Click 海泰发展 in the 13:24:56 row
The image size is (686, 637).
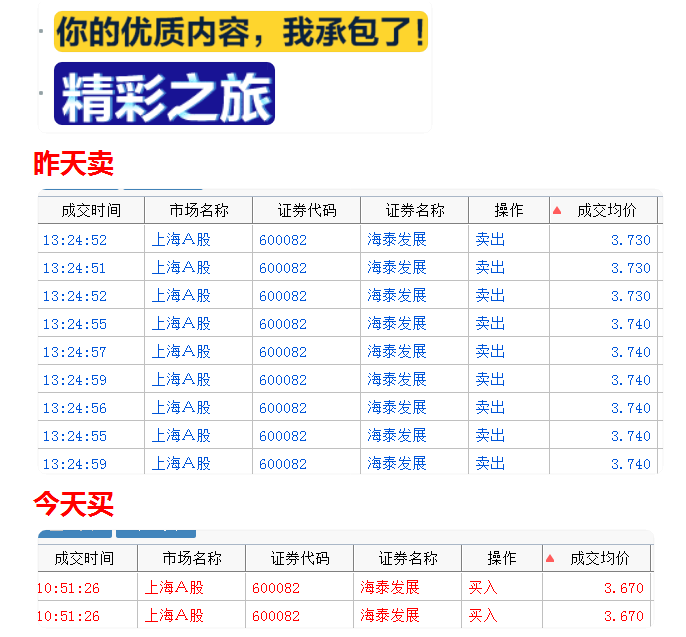point(397,407)
